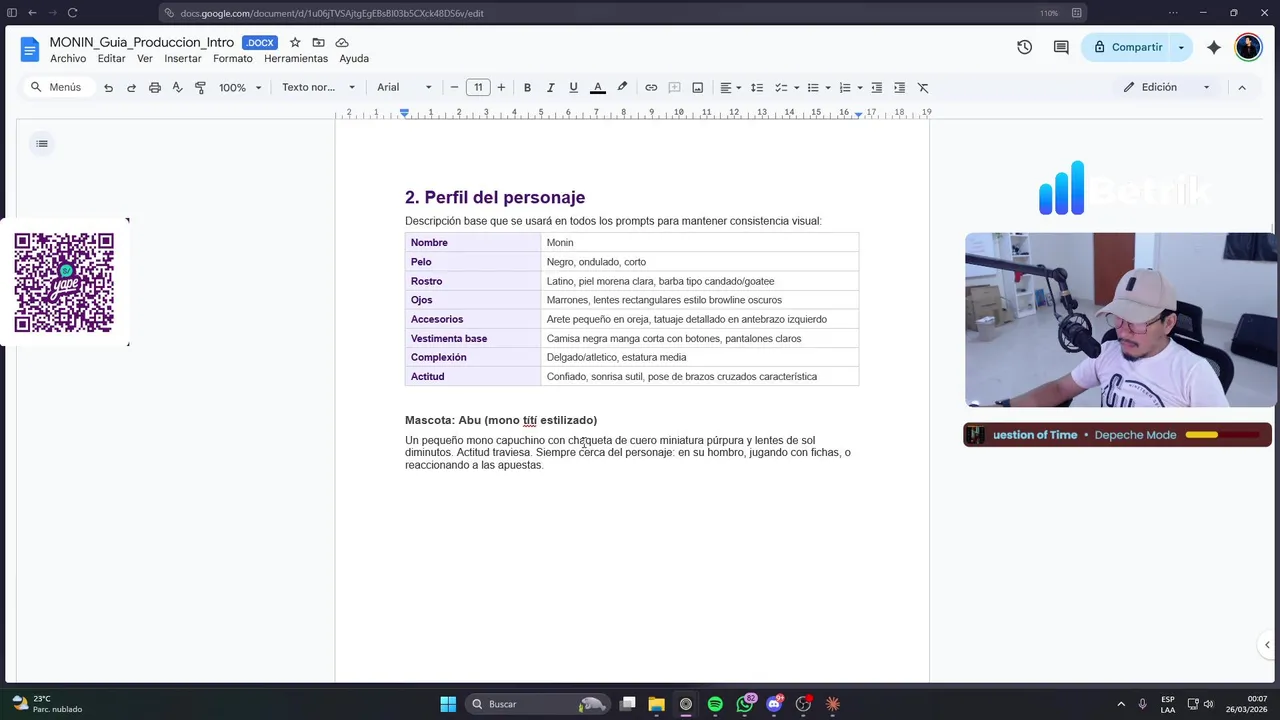Open line and paragraph spacing options
This screenshot has height=720, width=1280.
click(x=757, y=88)
